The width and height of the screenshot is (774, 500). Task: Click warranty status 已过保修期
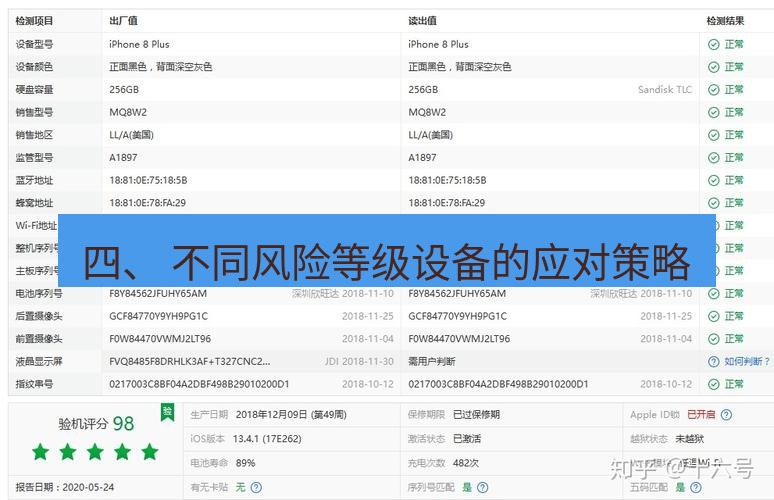(476, 415)
